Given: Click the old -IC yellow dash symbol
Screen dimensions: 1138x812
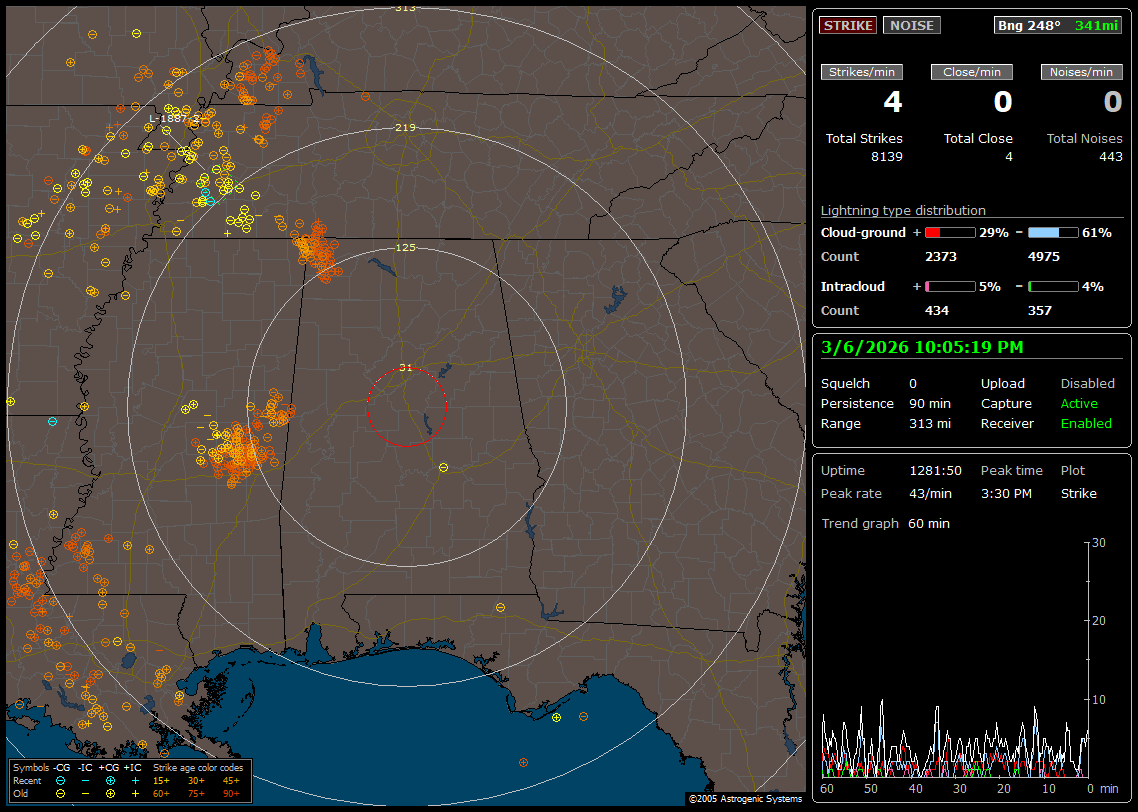Looking at the screenshot, I should [x=85, y=793].
